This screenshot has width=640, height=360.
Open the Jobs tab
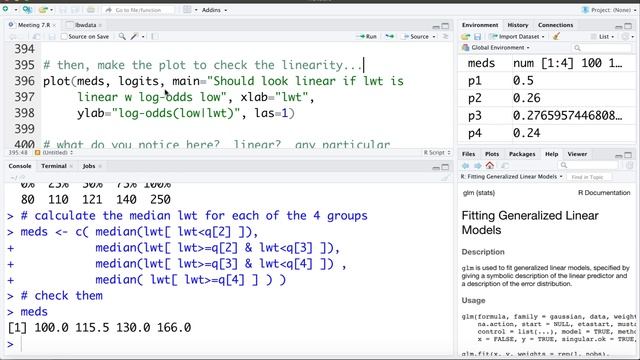pos(89,166)
